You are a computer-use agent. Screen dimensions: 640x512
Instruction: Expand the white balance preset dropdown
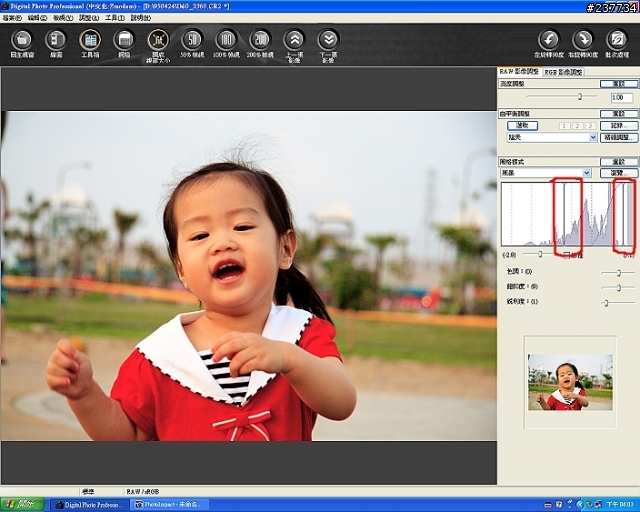click(x=593, y=138)
